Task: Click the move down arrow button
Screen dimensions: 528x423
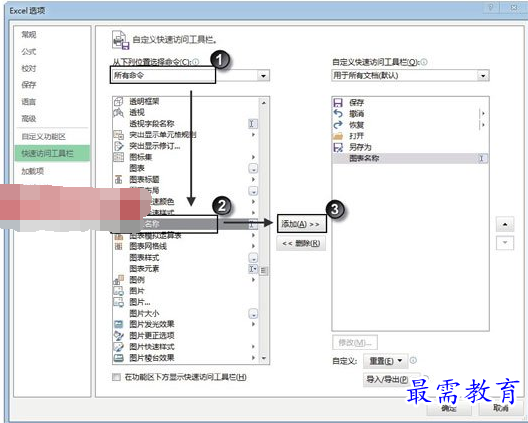Action: 505,243
